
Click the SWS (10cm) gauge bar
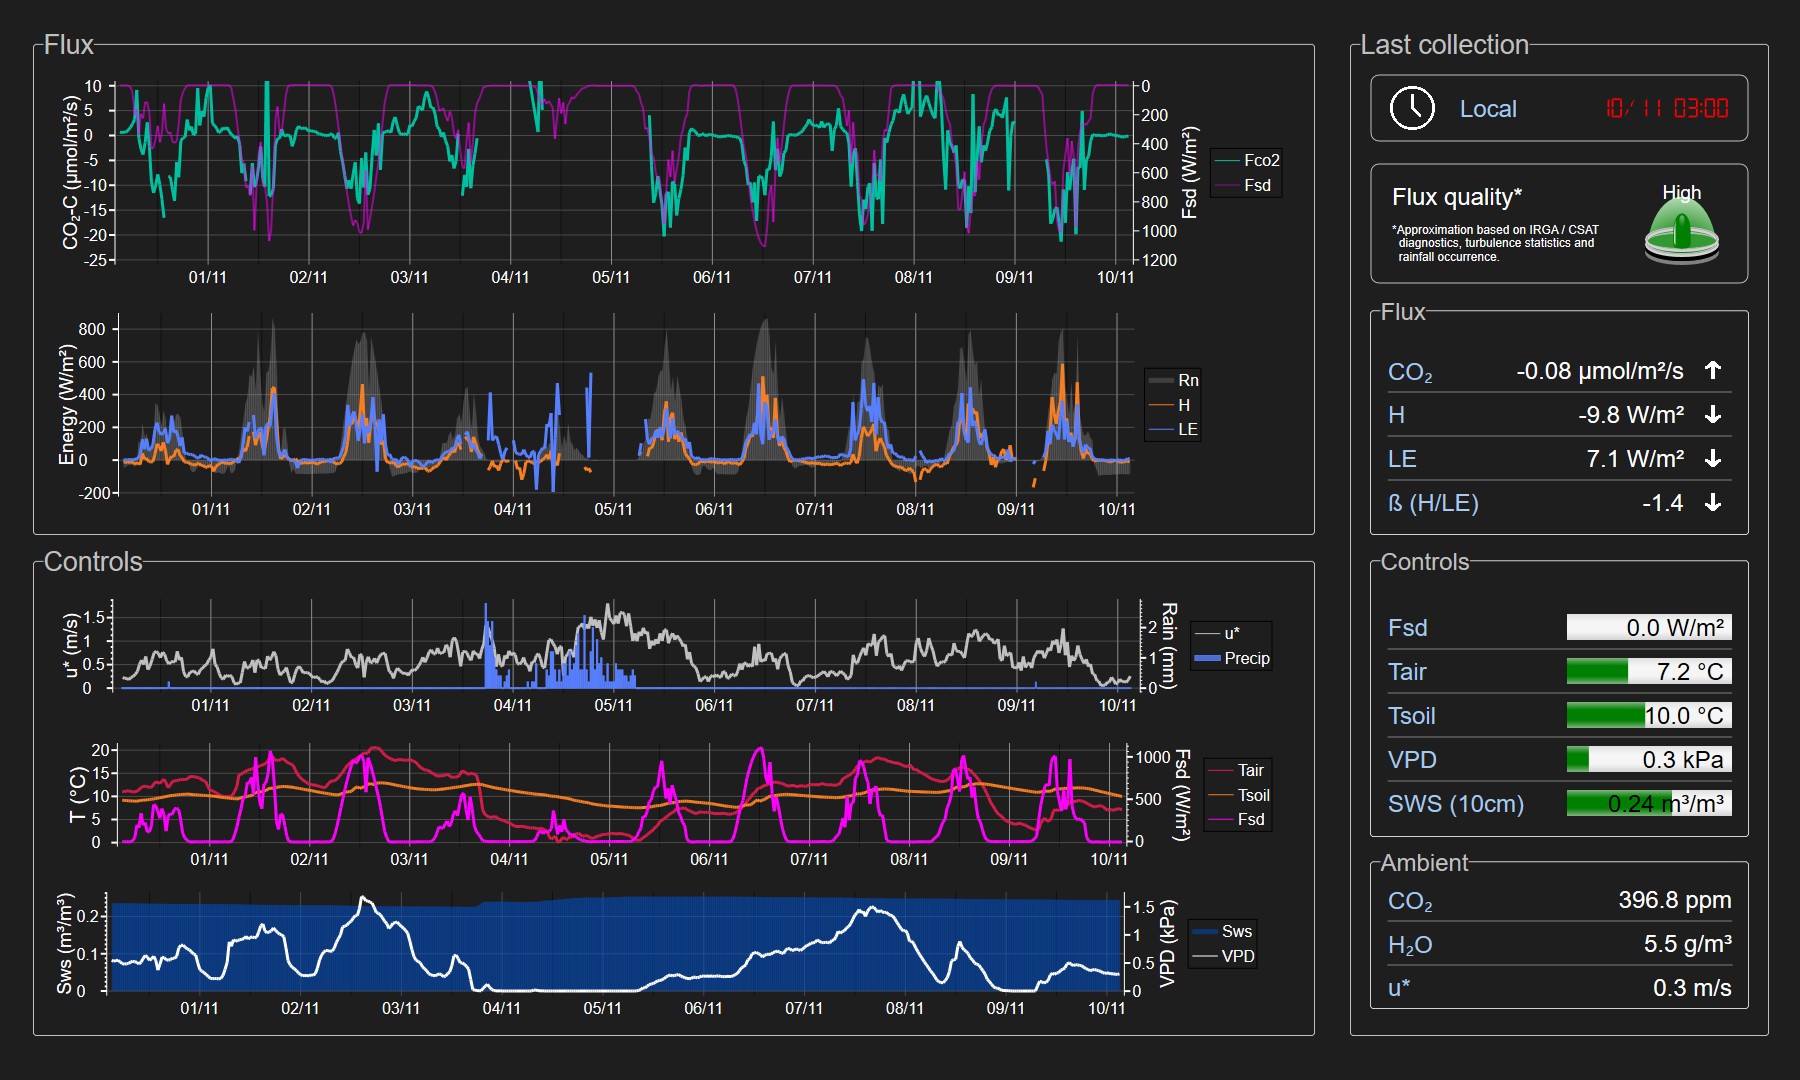pos(1648,803)
